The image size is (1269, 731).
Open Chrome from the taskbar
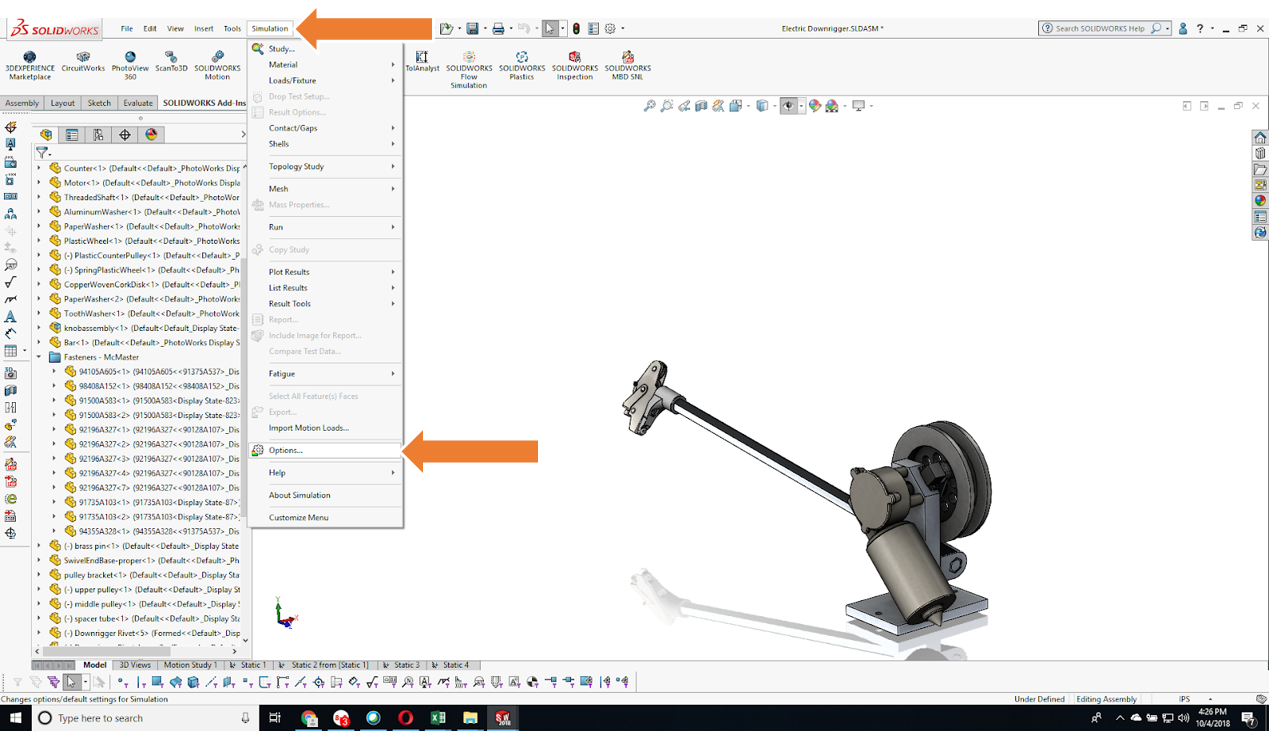pos(309,718)
